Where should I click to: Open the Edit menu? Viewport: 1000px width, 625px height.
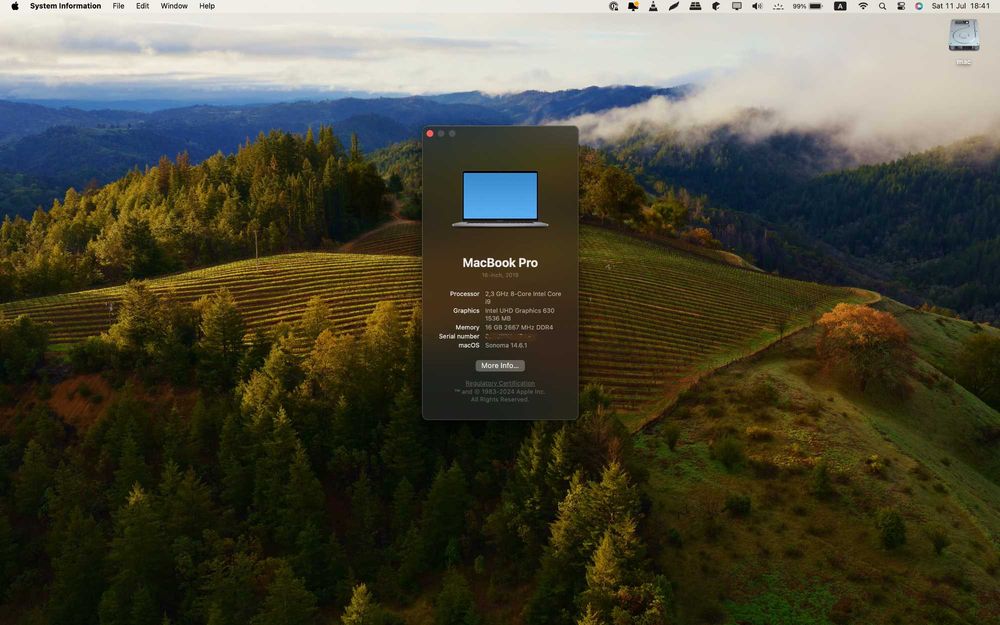tap(143, 6)
